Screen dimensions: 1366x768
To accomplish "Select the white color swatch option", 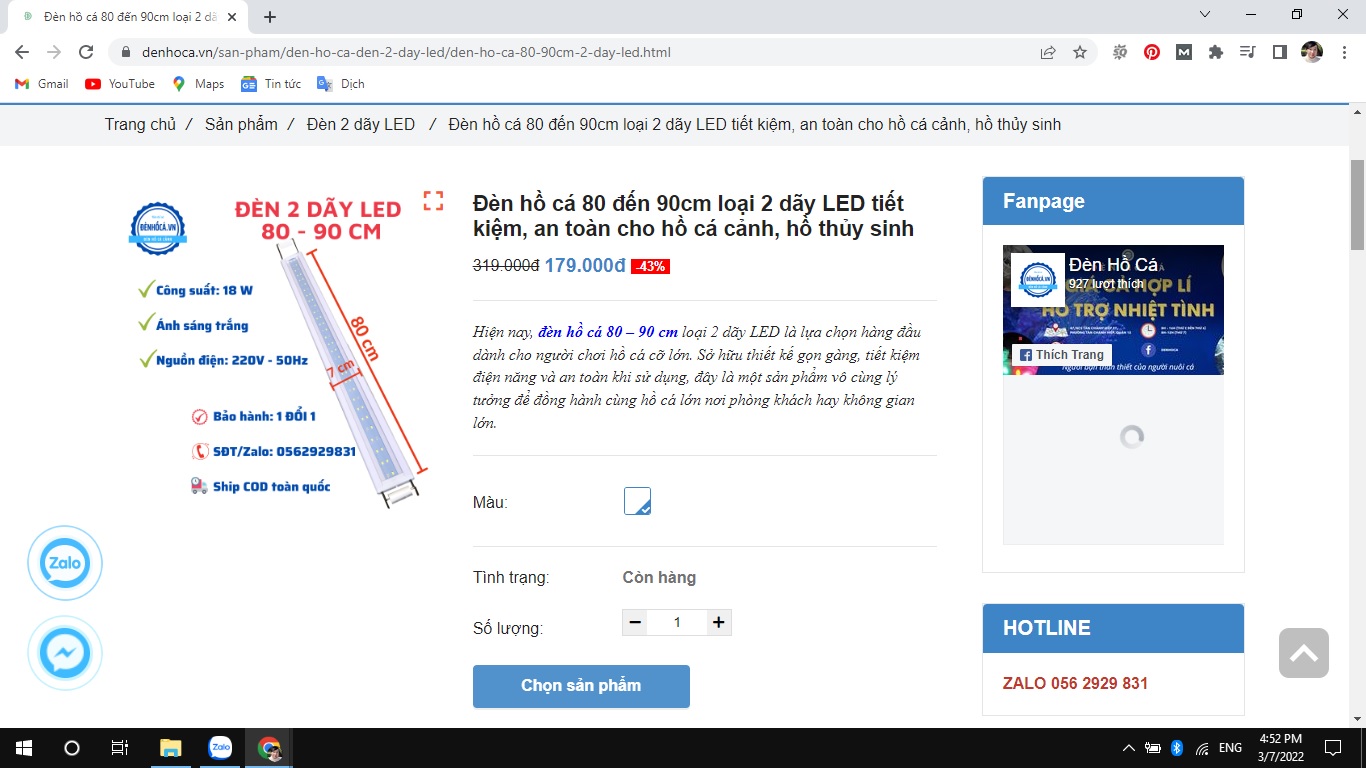I will click(637, 501).
